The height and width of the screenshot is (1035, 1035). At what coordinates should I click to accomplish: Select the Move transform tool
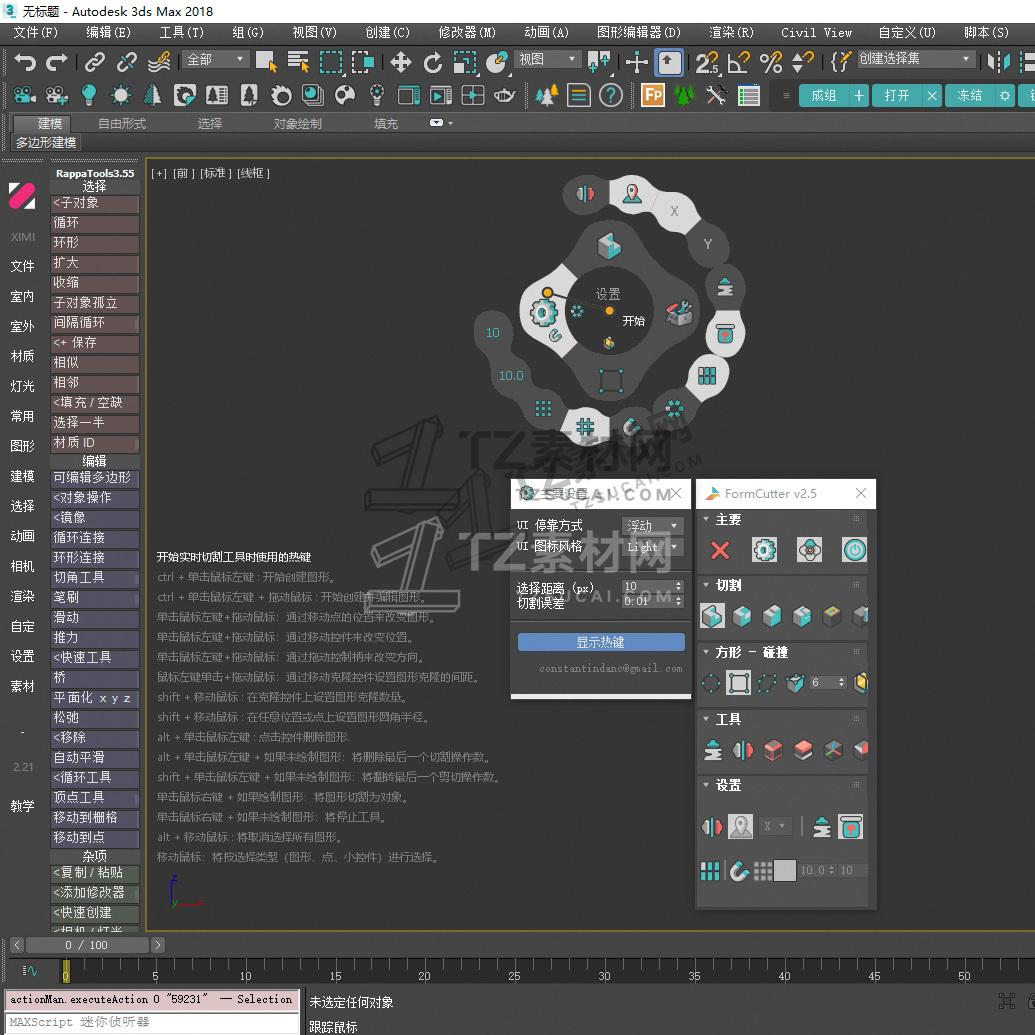tap(401, 63)
